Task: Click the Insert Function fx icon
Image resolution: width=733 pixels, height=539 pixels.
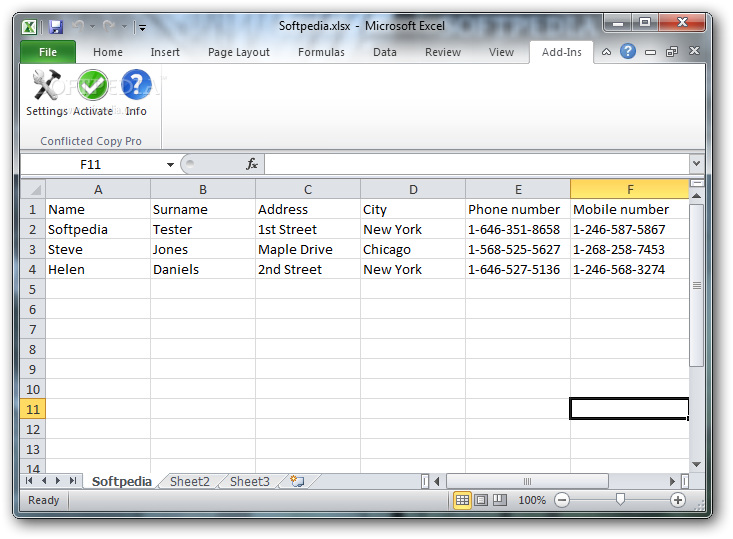Action: coord(252,164)
